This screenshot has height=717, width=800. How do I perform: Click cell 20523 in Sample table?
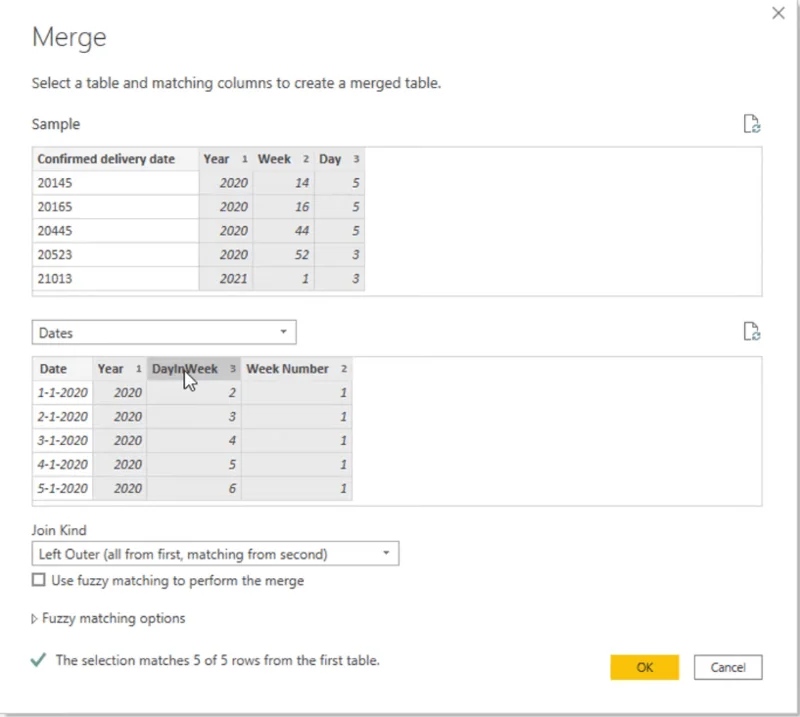[116, 254]
